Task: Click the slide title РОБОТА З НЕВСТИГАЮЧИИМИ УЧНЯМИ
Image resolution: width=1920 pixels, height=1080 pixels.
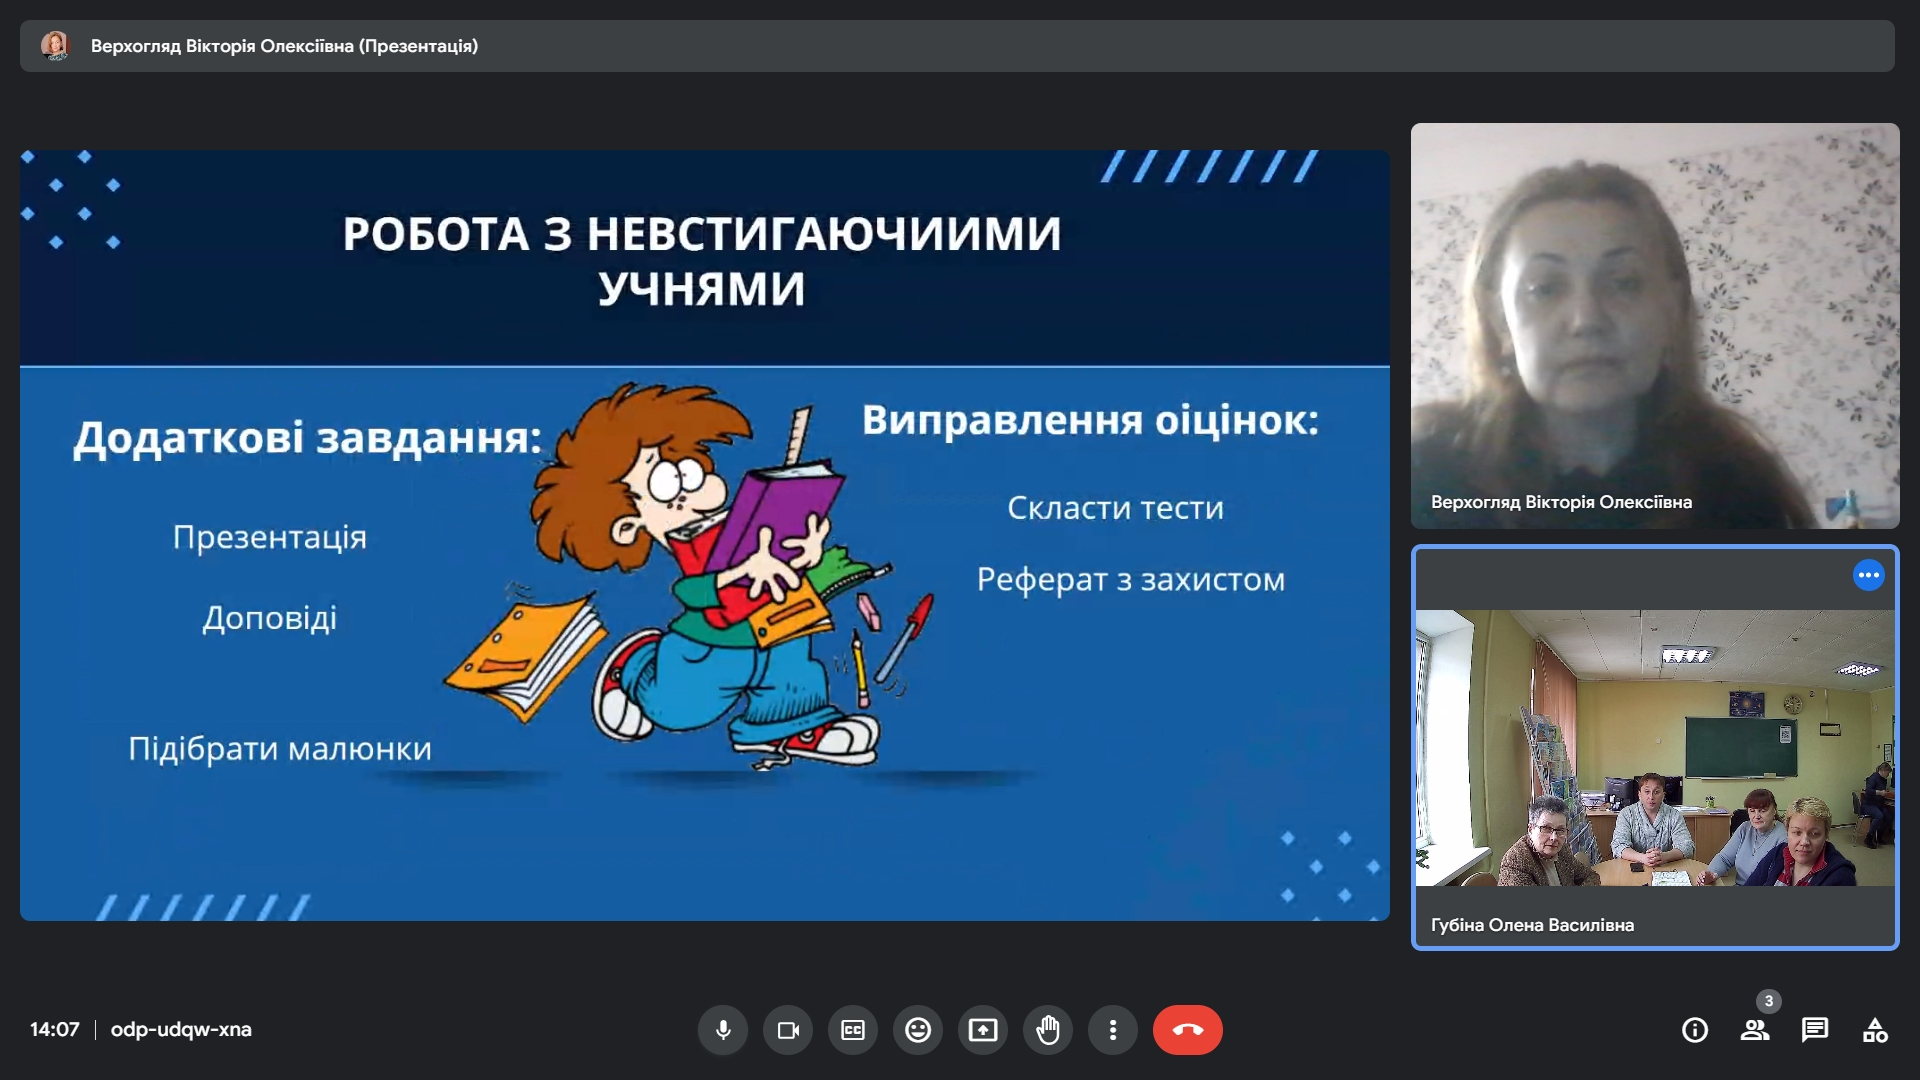Action: 702,261
